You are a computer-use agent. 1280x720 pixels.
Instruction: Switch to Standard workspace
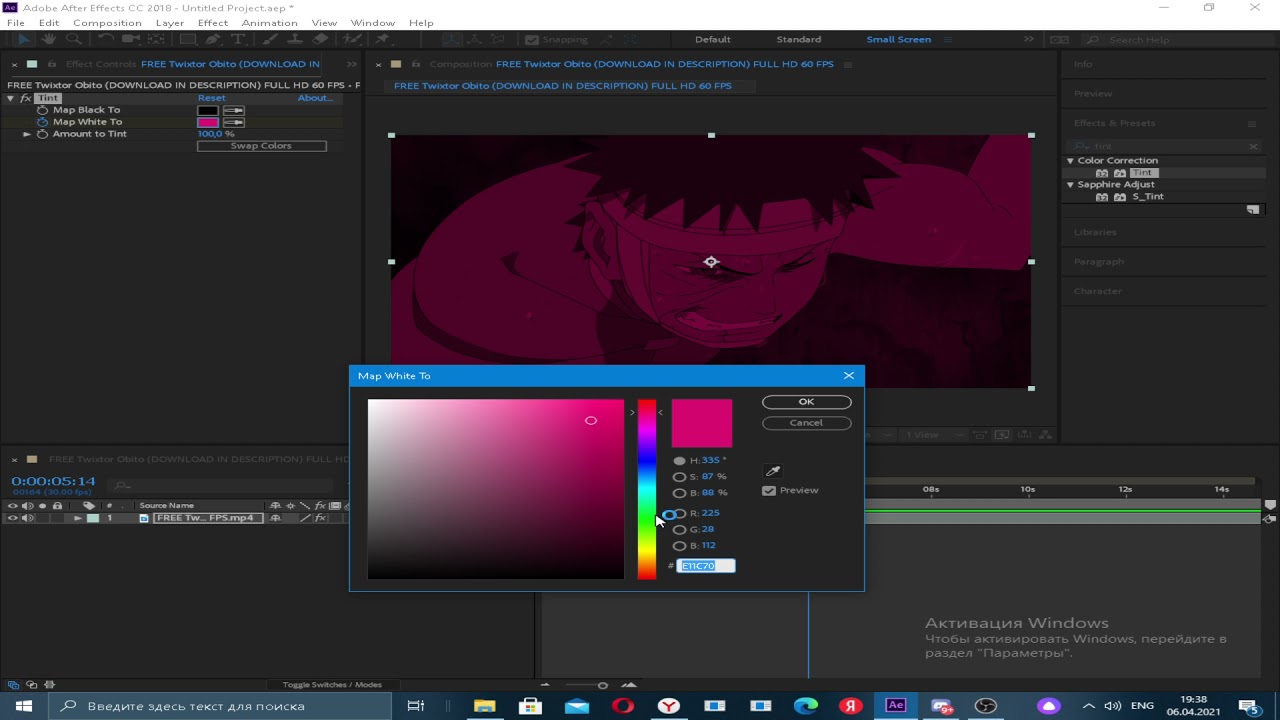tap(799, 39)
